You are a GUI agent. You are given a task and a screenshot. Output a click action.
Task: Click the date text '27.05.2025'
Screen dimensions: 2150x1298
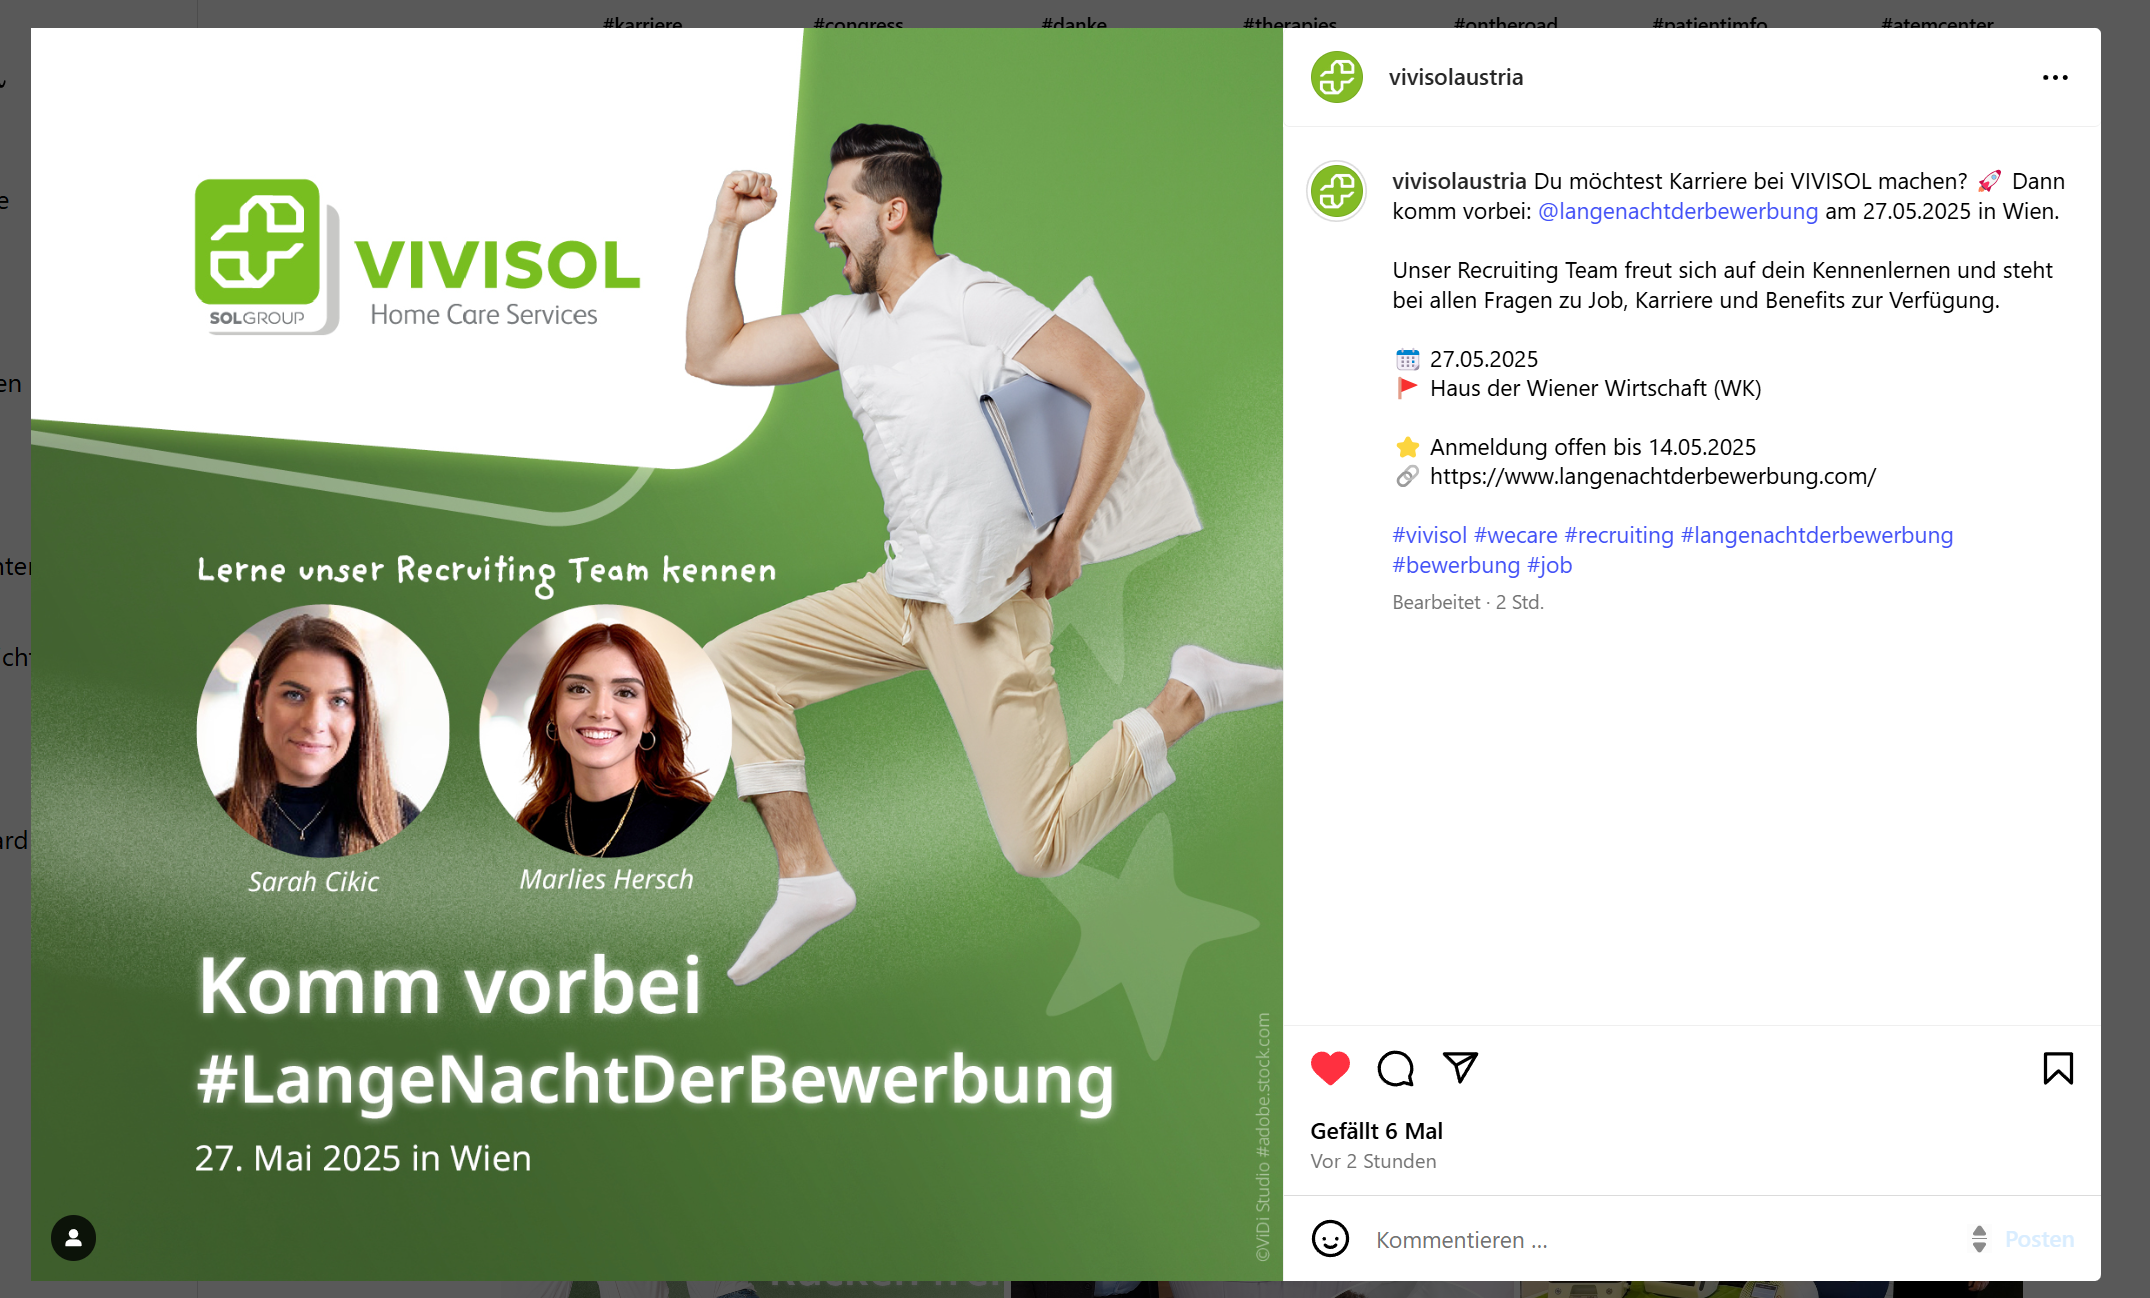(1484, 359)
